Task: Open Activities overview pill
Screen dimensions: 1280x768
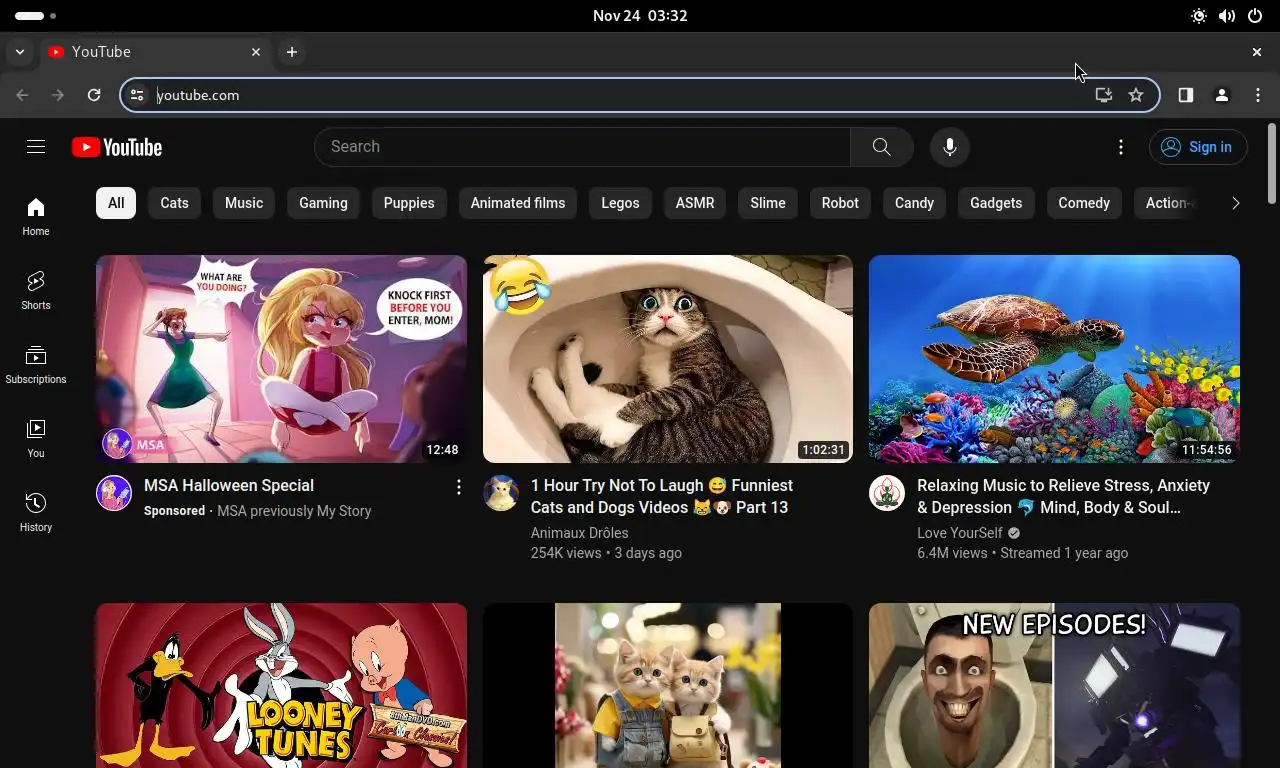Action: 36,16
